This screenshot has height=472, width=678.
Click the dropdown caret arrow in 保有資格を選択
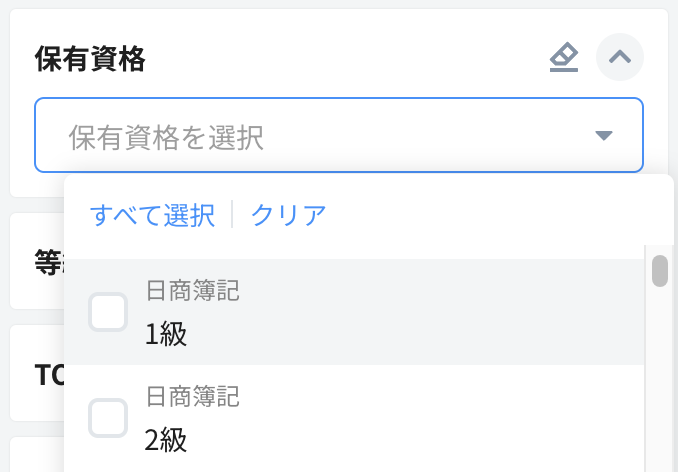pos(603,136)
